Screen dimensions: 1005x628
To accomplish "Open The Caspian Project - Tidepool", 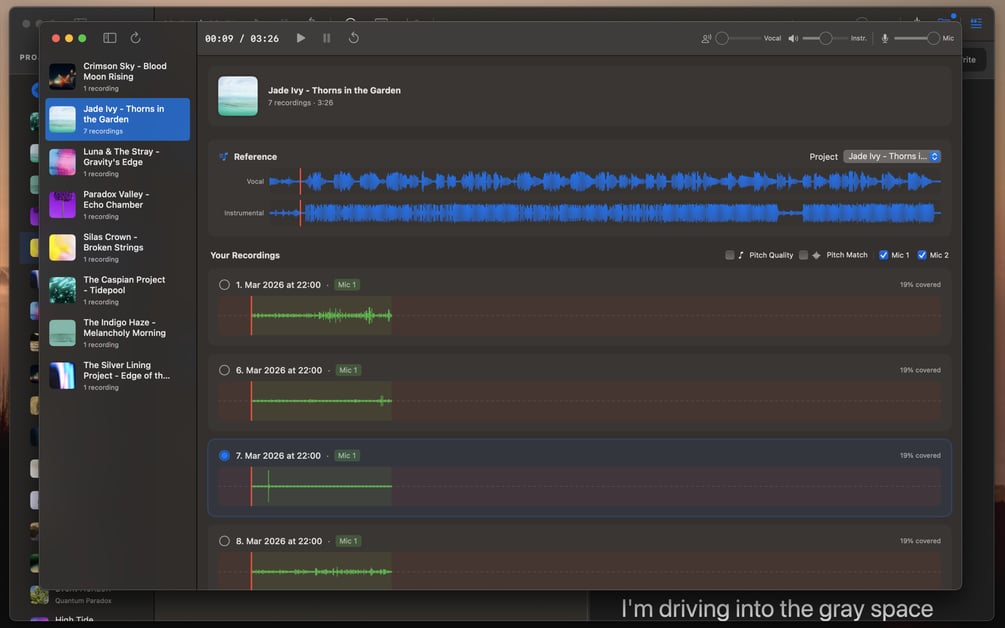I will (118, 290).
